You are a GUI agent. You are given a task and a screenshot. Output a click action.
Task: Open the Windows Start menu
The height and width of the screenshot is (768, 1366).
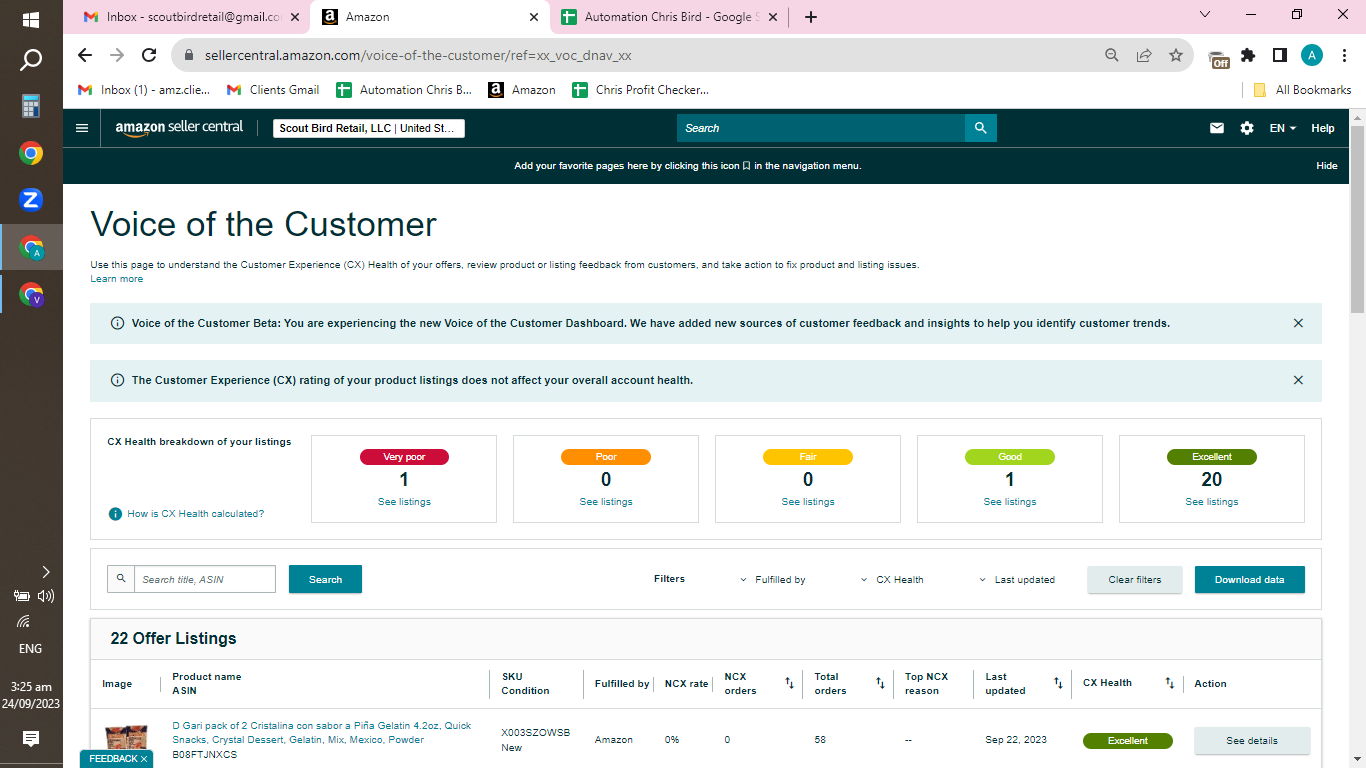[31, 19]
